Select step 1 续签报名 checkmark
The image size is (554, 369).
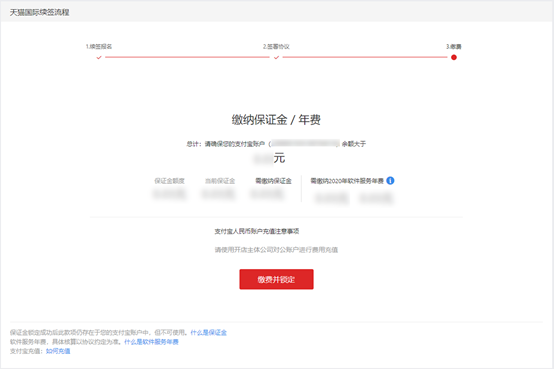click(x=99, y=57)
